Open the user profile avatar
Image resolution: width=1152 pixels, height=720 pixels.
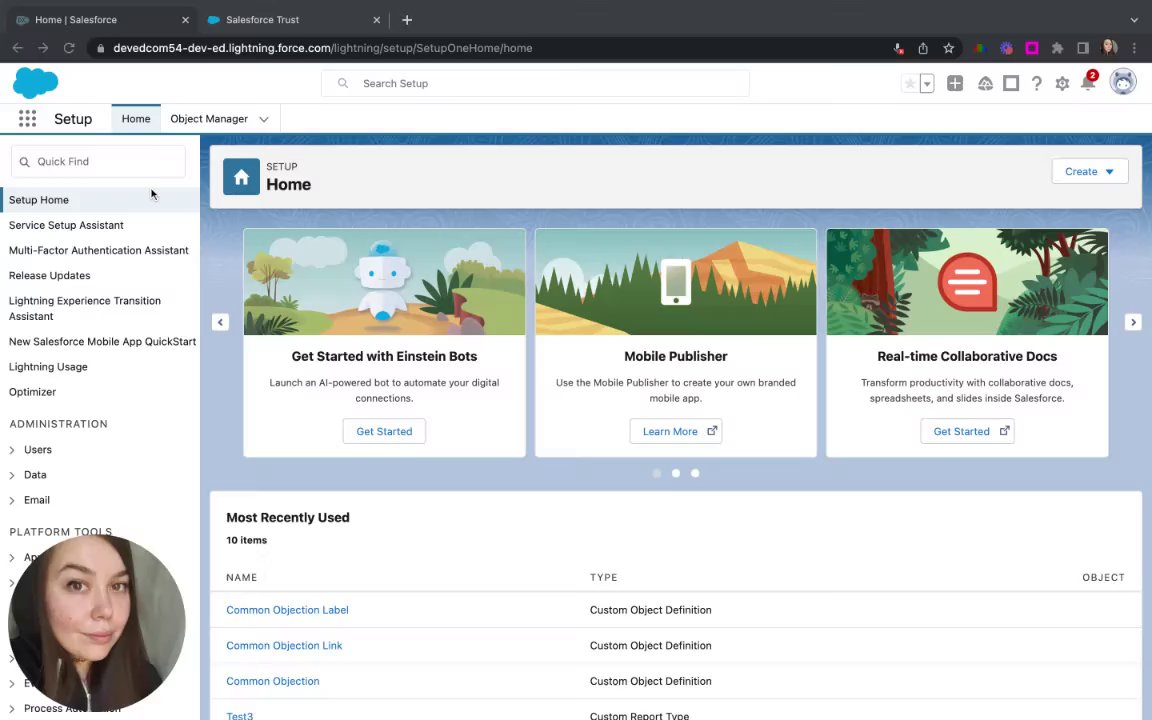tap(1123, 82)
